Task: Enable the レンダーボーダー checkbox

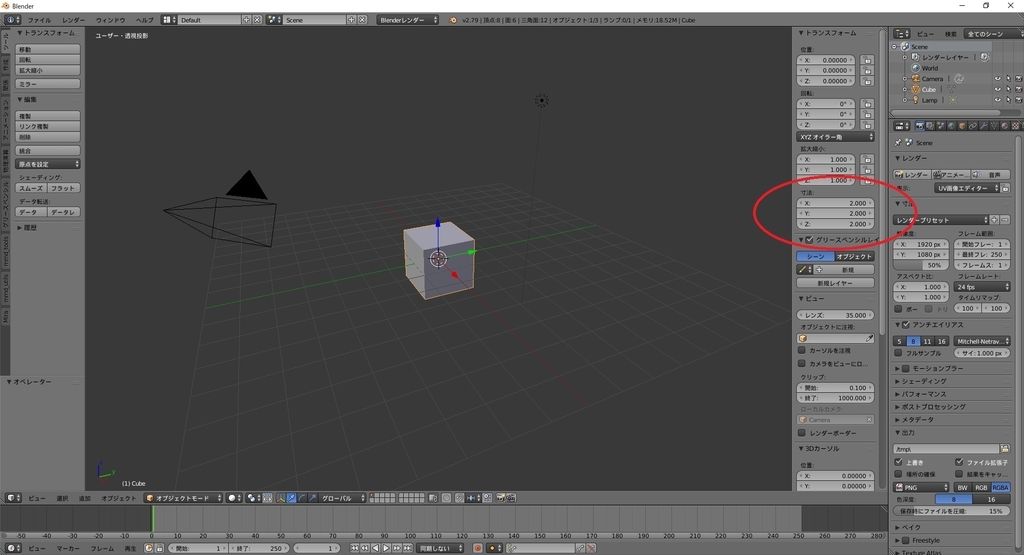Action: [802, 432]
